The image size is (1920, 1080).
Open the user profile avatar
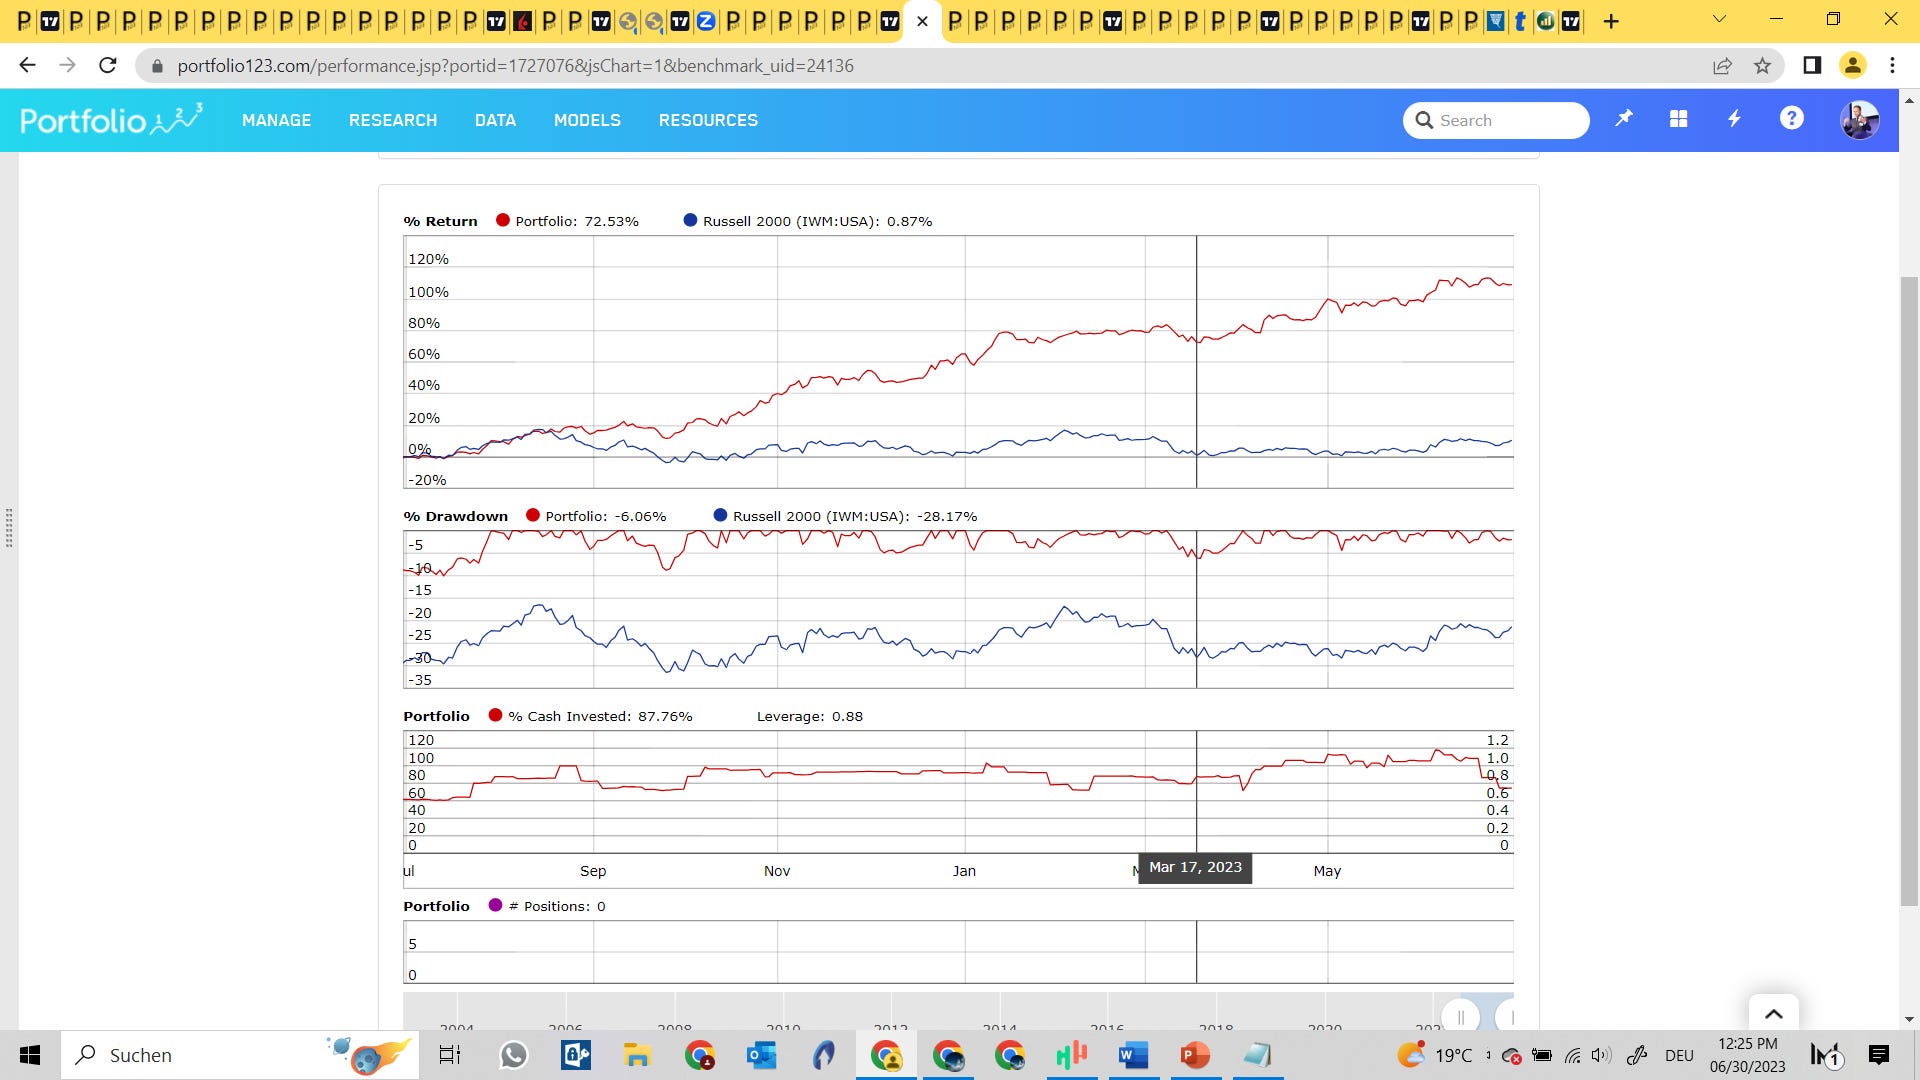(1859, 120)
